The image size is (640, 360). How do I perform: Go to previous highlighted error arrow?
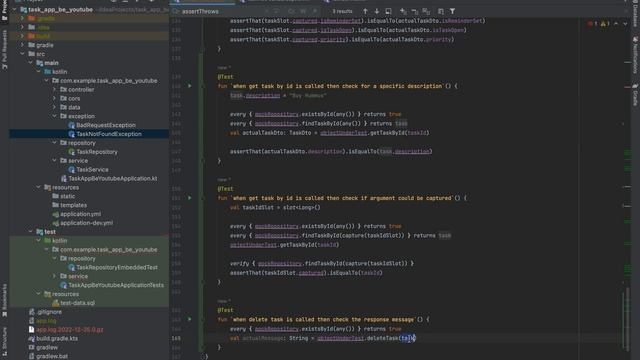616,24
